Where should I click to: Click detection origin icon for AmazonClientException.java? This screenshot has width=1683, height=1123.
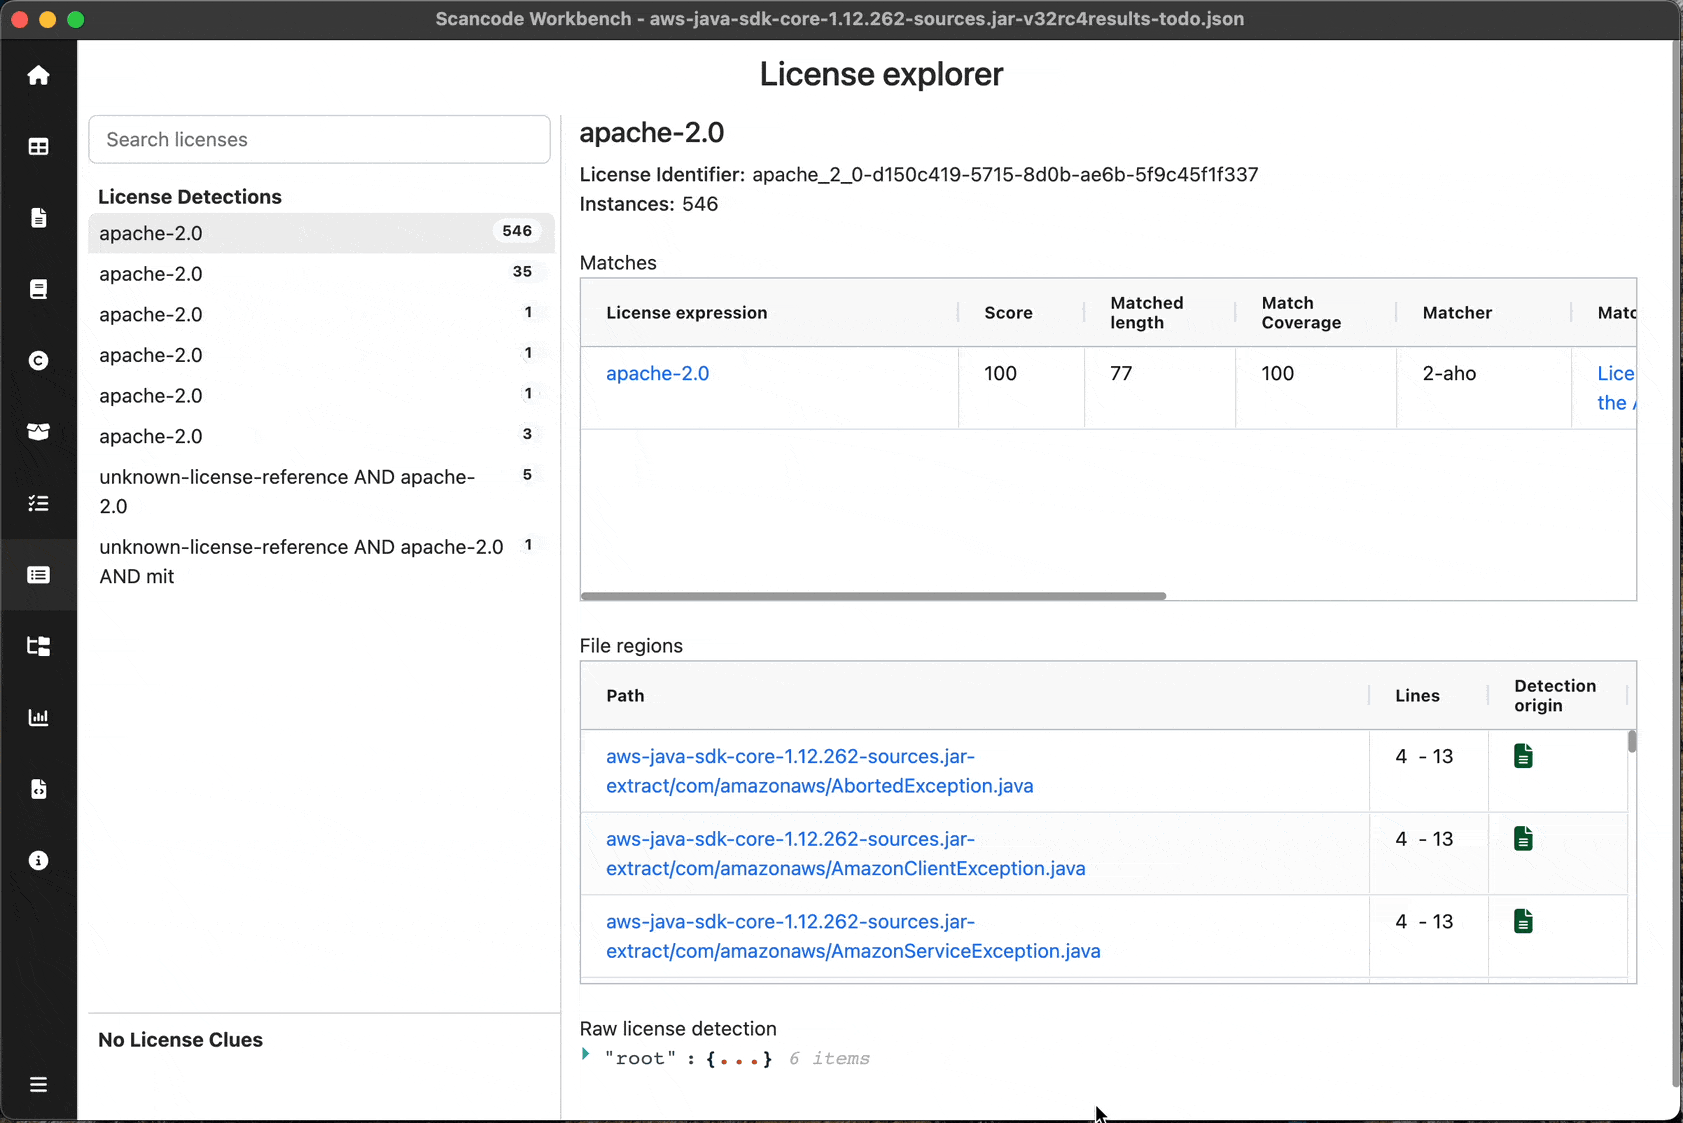1523,839
